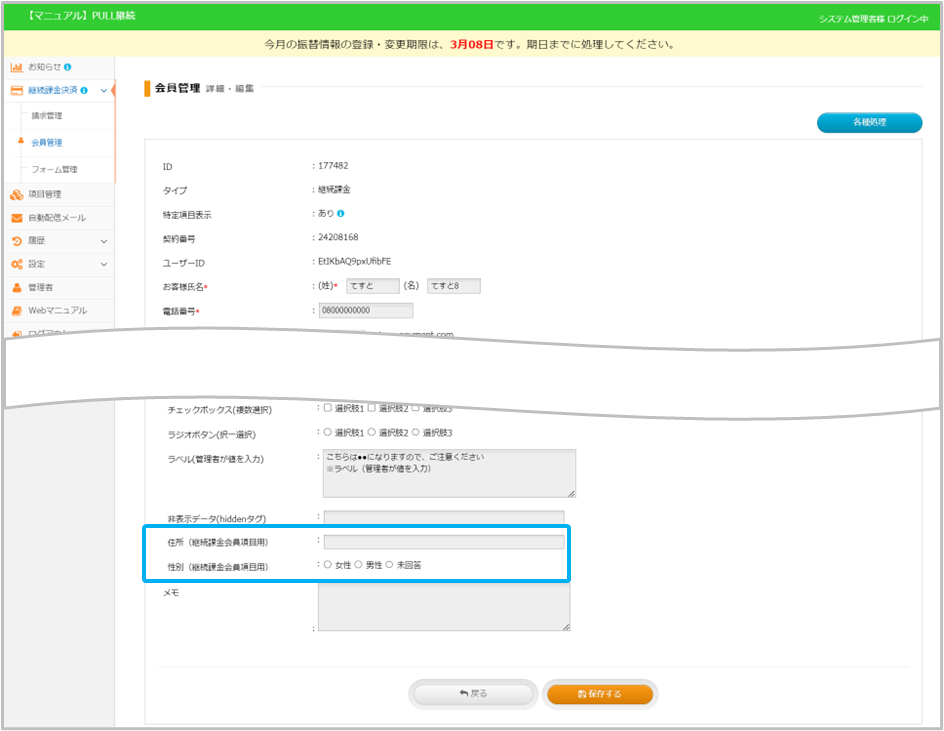Select the 未回答 radio button
The width and height of the screenshot is (944, 731).
[x=390, y=565]
